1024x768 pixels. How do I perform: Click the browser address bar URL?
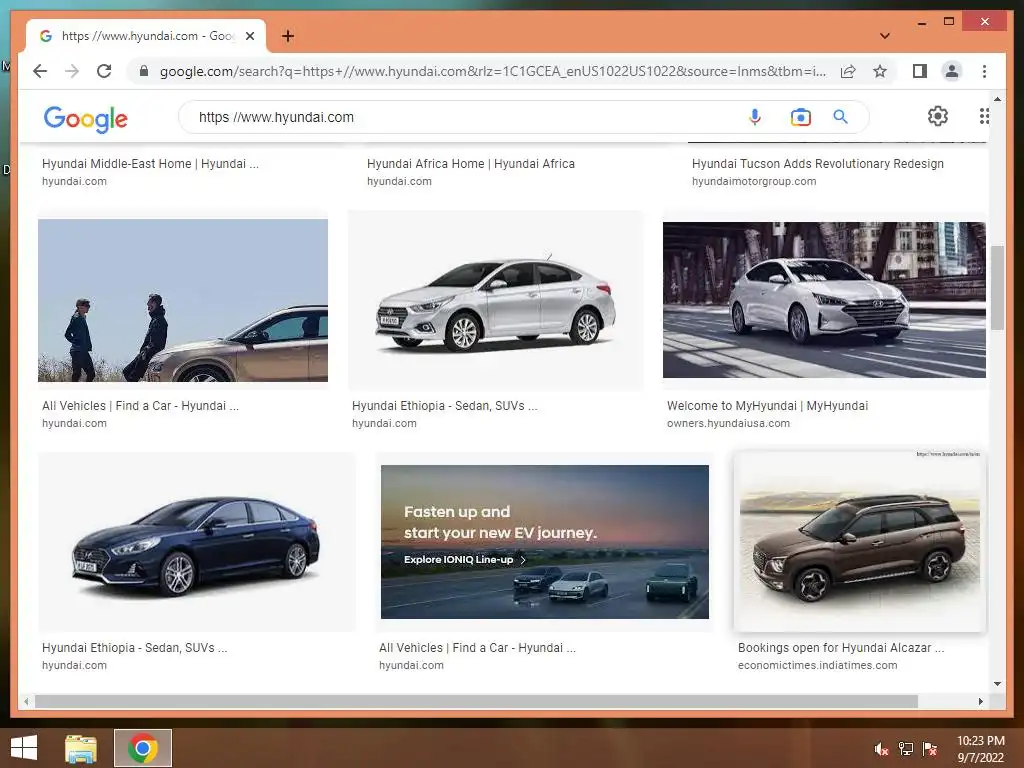pyautogui.click(x=492, y=71)
